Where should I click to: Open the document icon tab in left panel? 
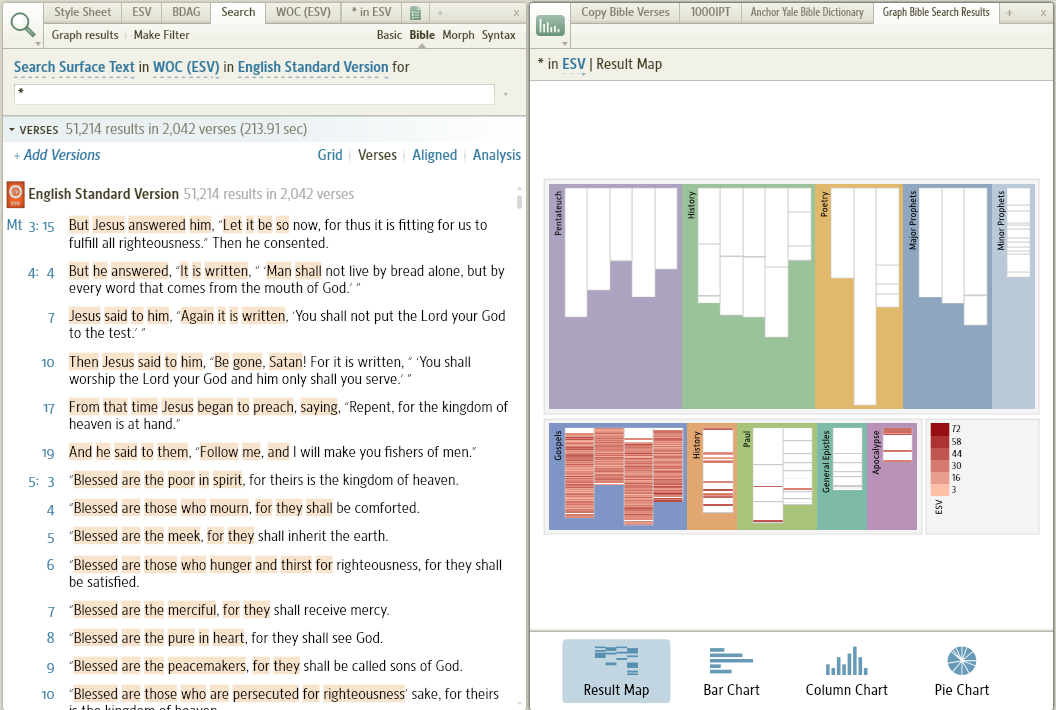pos(416,13)
